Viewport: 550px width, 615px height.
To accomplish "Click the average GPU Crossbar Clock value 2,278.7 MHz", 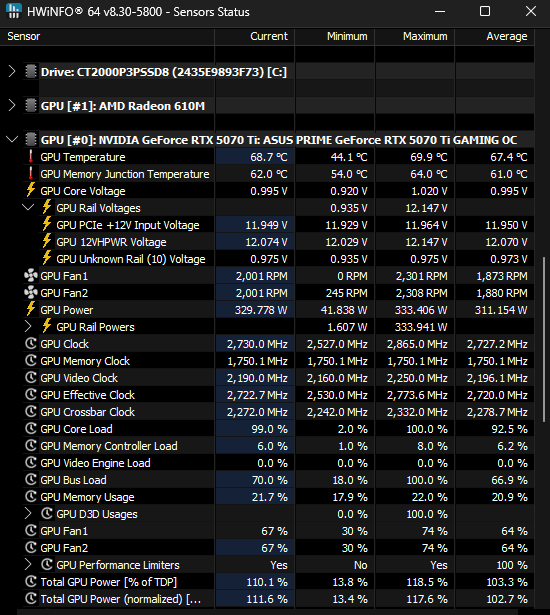I will tap(497, 412).
